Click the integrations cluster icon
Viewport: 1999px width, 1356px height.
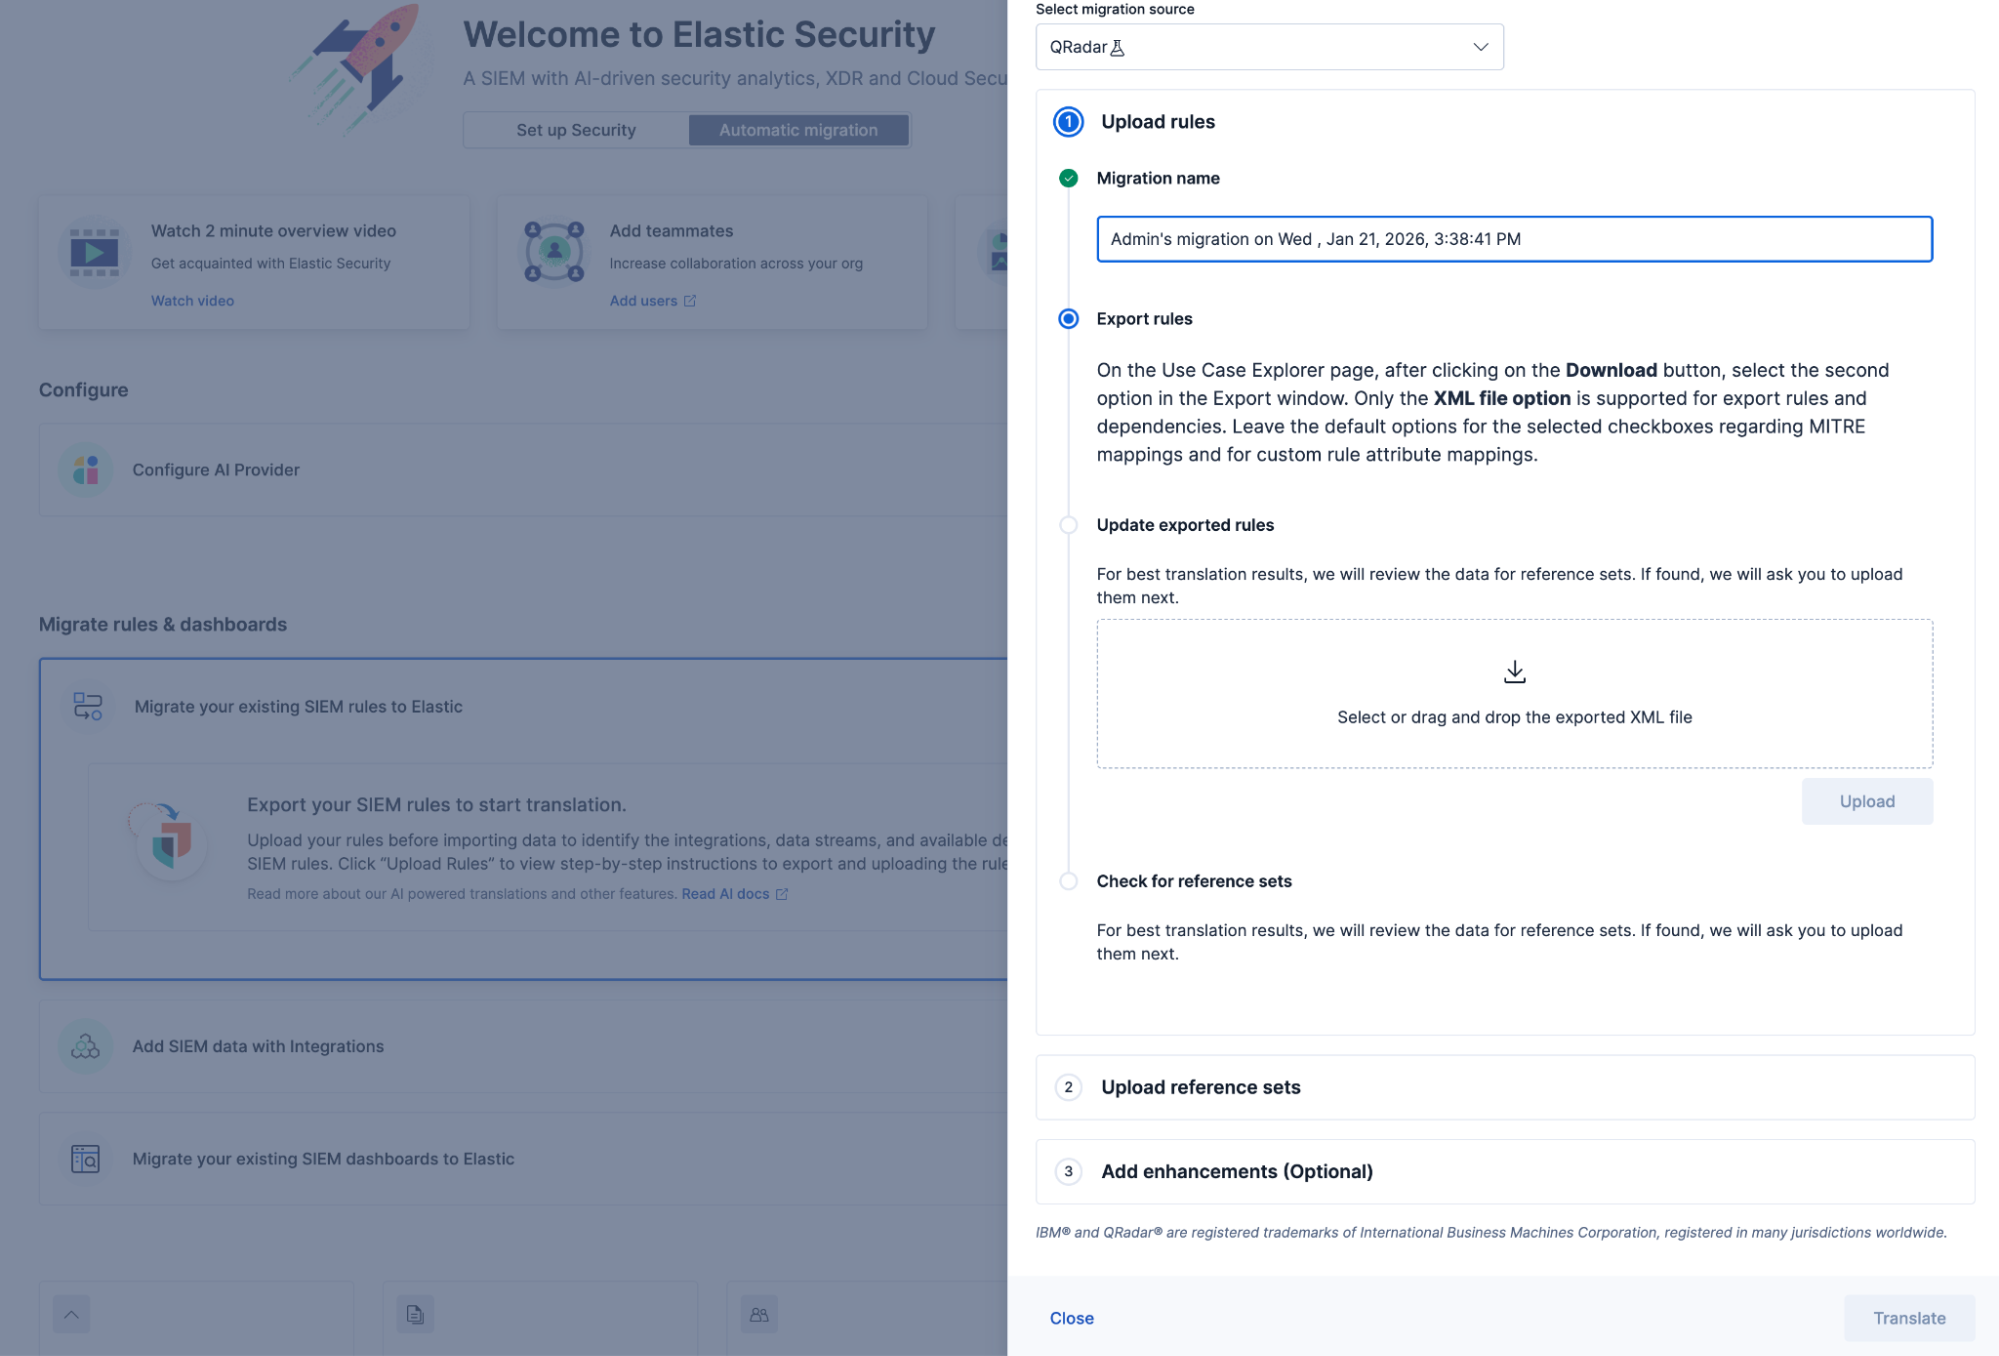85,1047
